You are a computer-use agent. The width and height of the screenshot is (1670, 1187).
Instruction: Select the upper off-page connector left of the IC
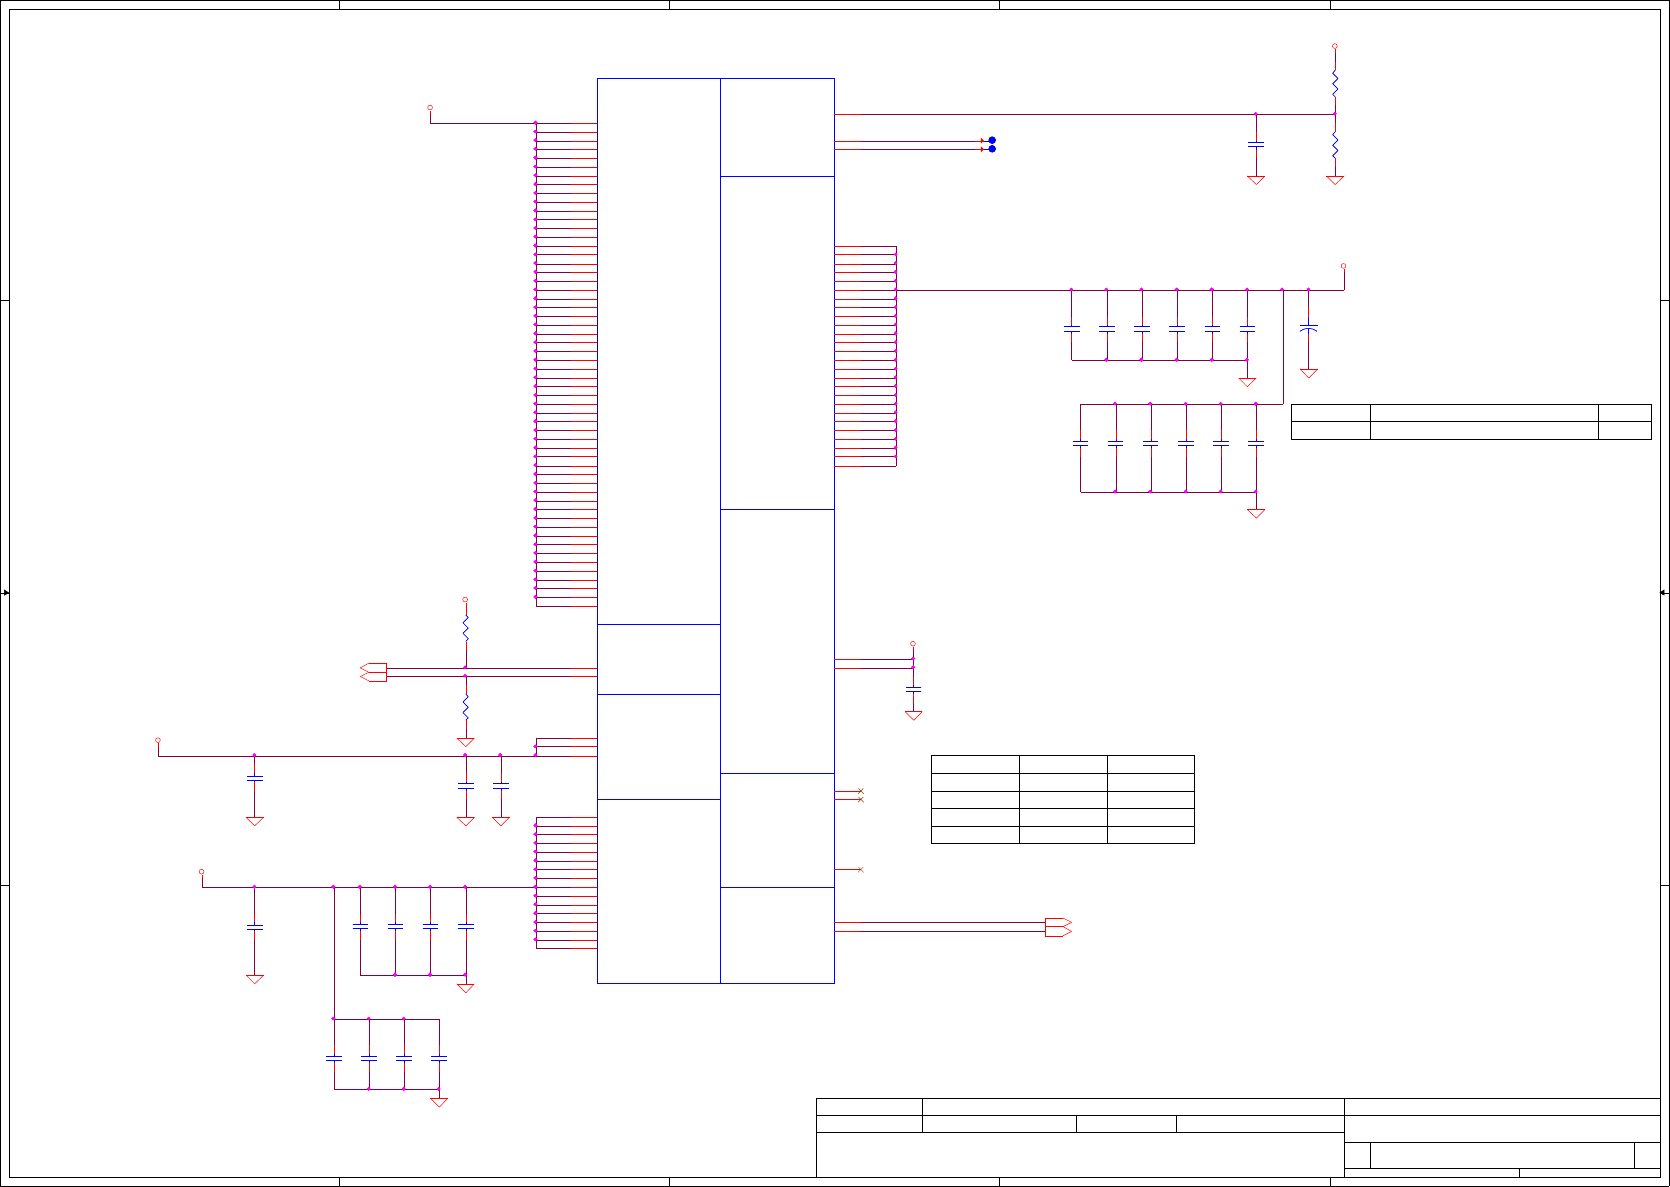373,668
